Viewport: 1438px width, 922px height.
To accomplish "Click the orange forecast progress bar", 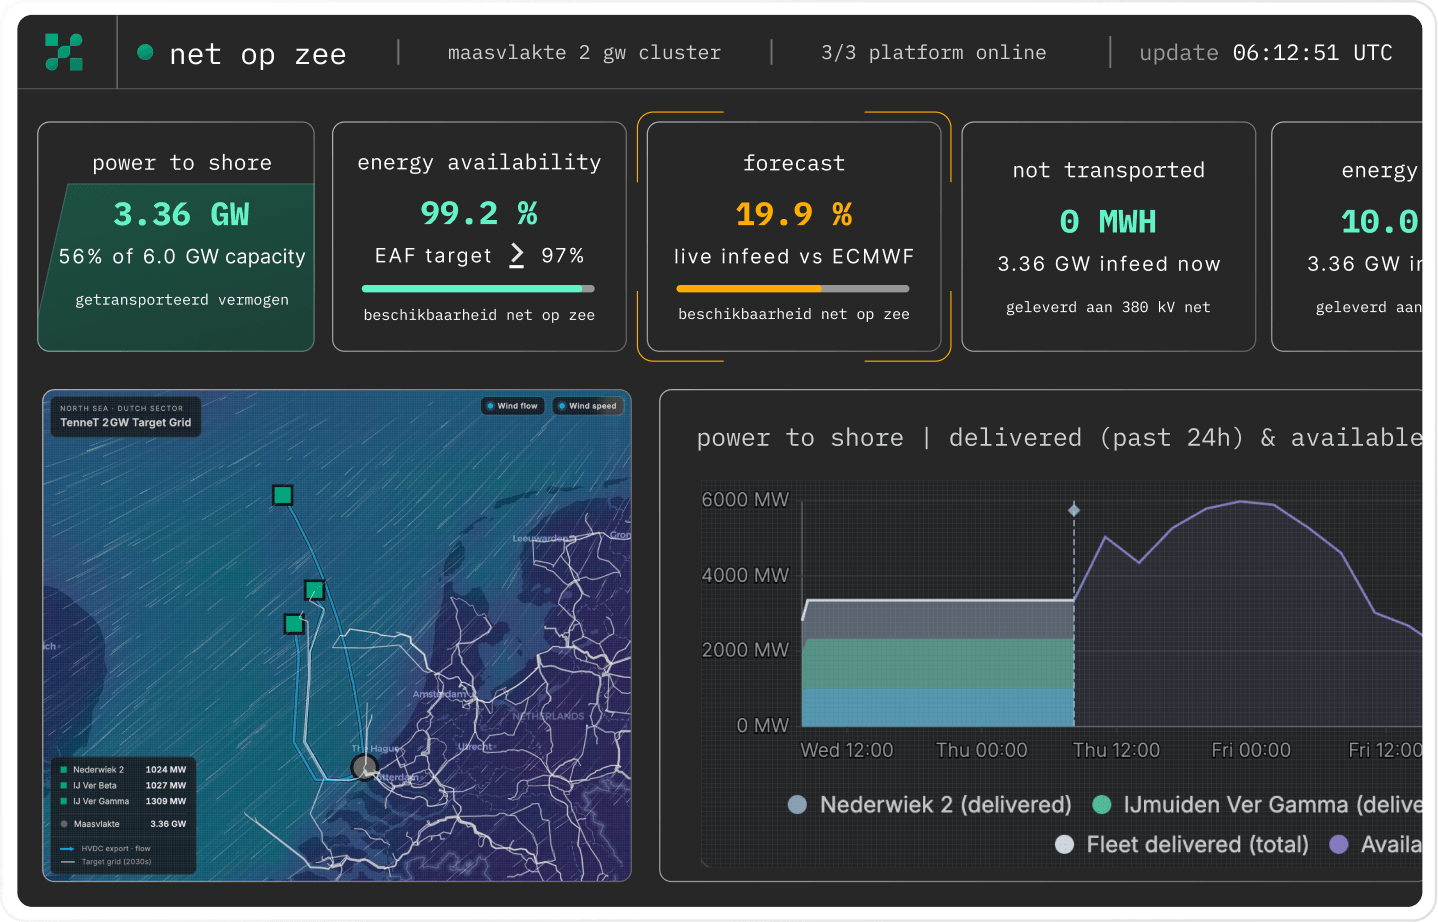I will pyautogui.click(x=793, y=289).
